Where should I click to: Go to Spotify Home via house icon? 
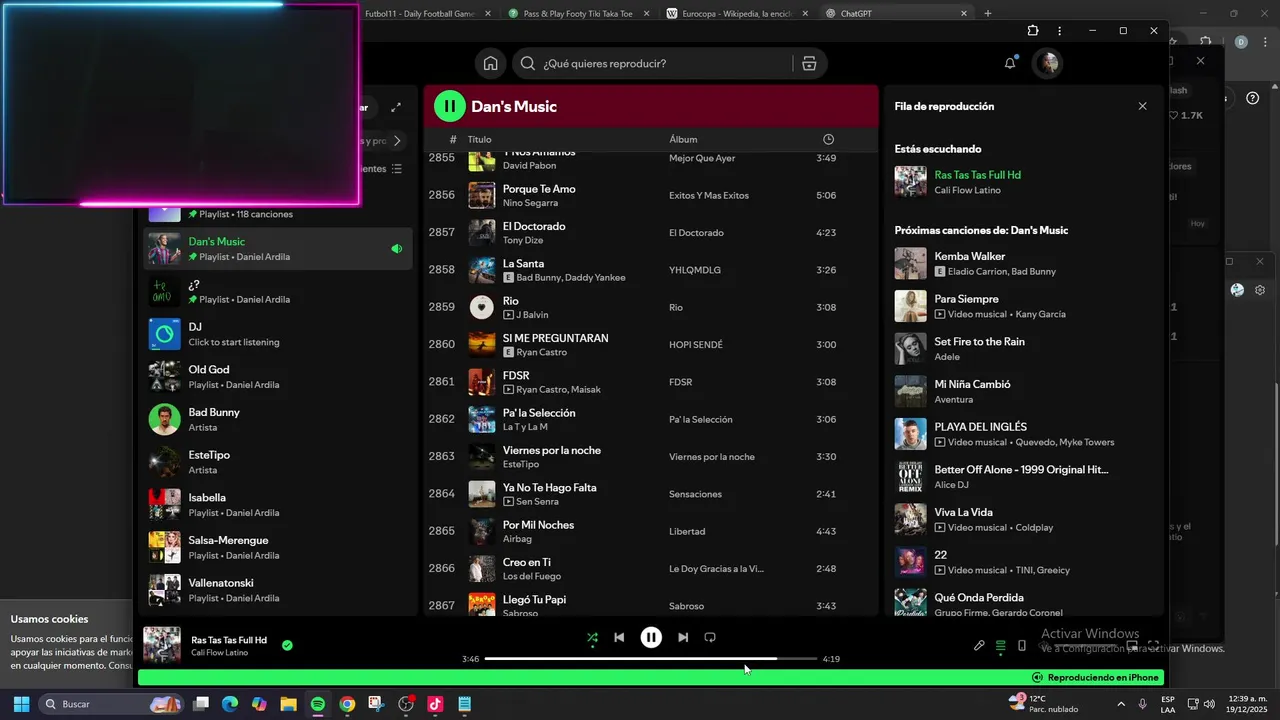490,63
